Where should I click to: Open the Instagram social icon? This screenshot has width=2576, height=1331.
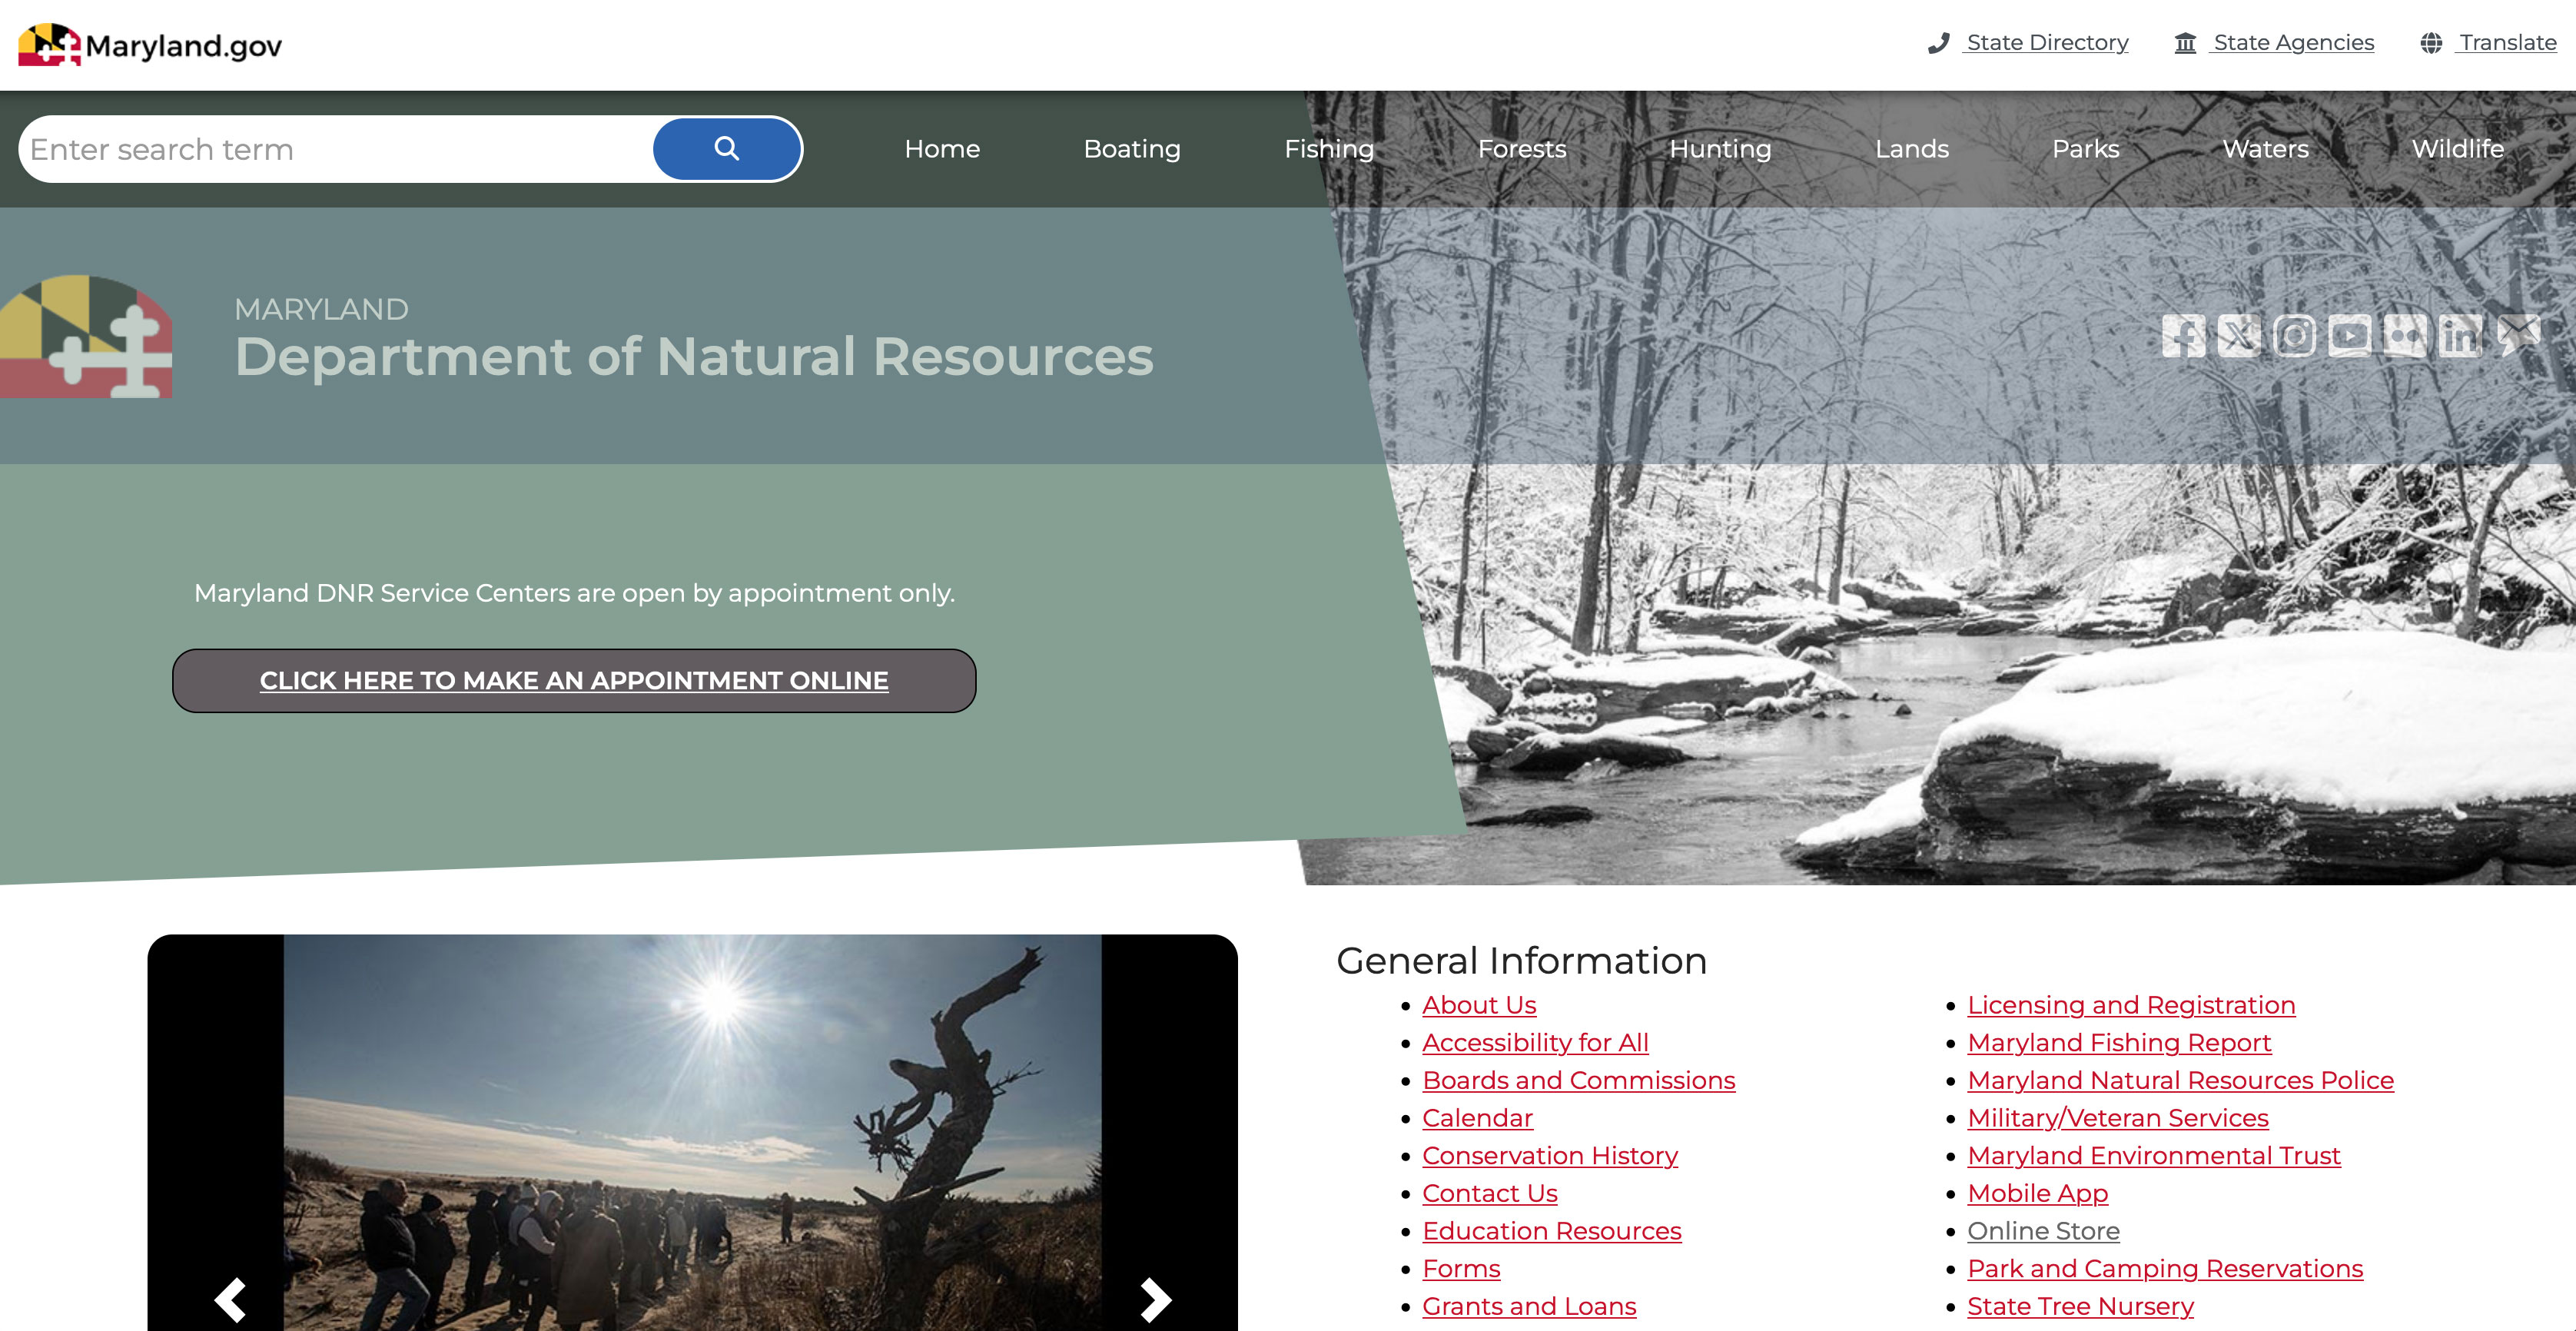click(2294, 336)
